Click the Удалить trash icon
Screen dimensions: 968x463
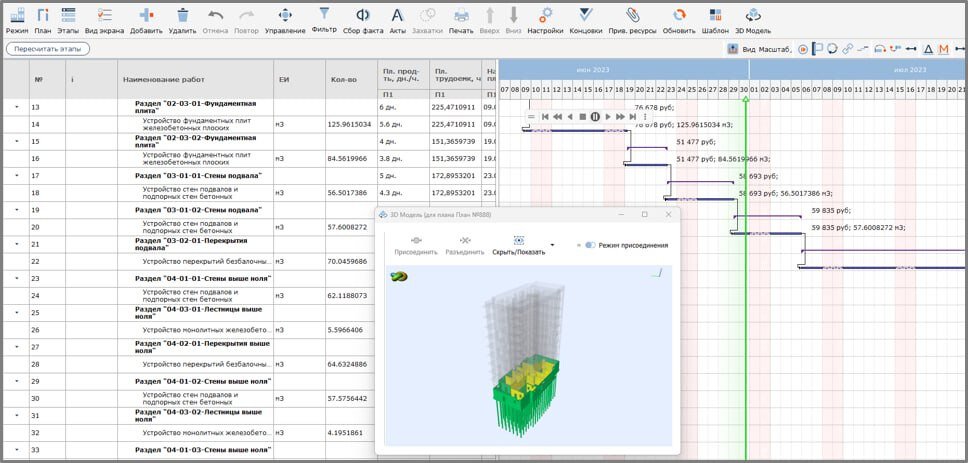[x=183, y=15]
